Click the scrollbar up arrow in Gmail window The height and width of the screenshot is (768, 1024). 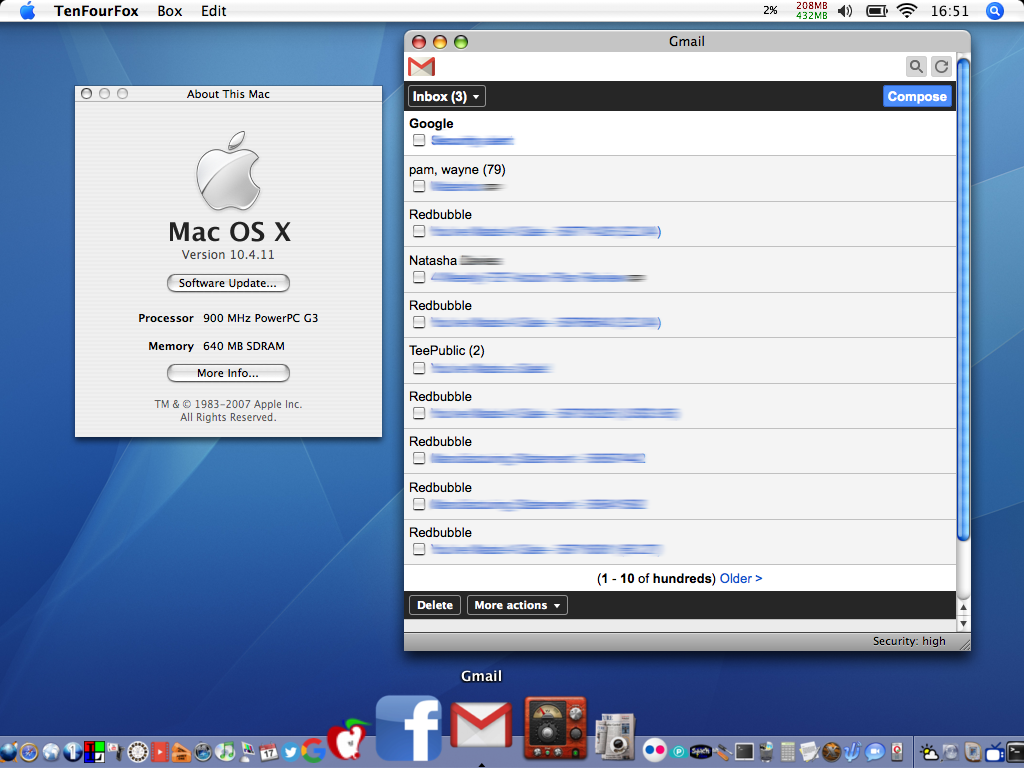963,607
